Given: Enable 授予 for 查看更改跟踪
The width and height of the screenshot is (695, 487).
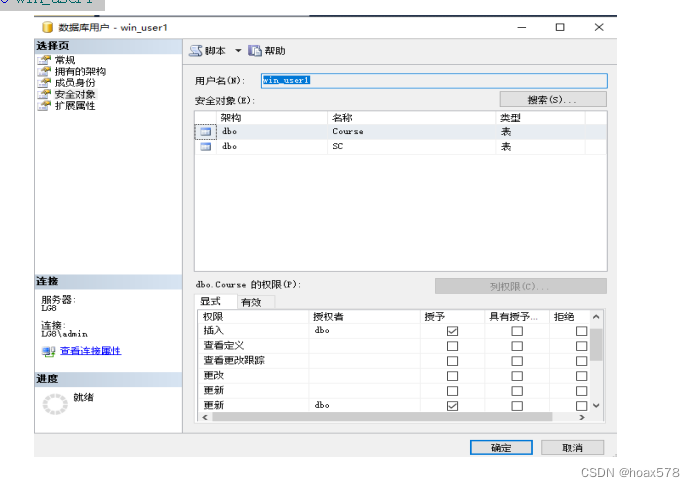Looking at the screenshot, I should pos(453,361).
